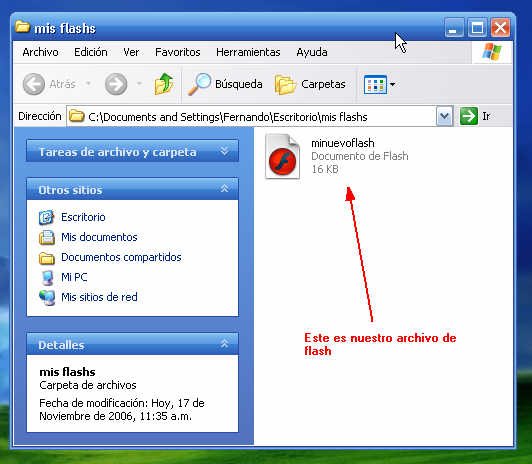Open the Herramientas menu
Viewport: 532px width, 464px height.
tap(248, 52)
